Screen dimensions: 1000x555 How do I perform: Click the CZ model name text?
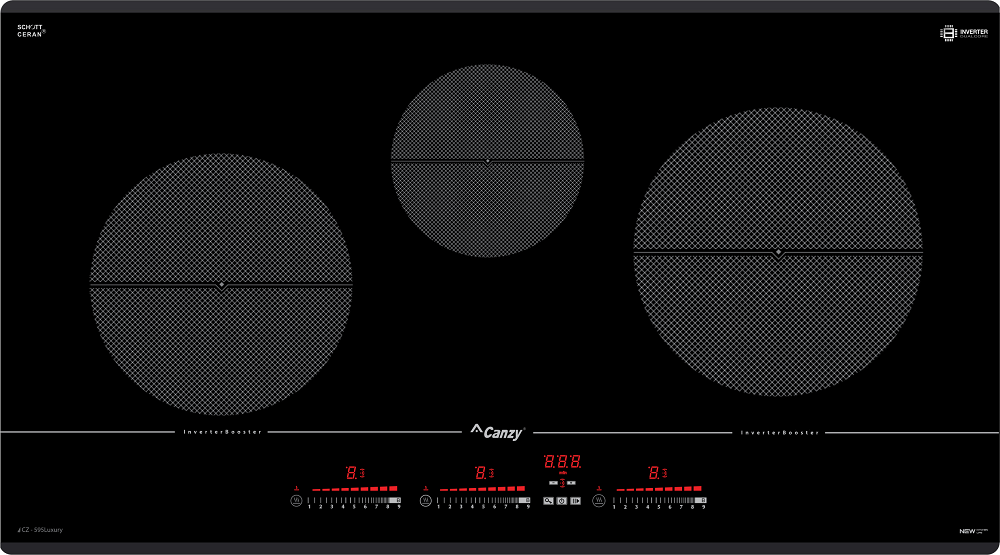click(40, 530)
